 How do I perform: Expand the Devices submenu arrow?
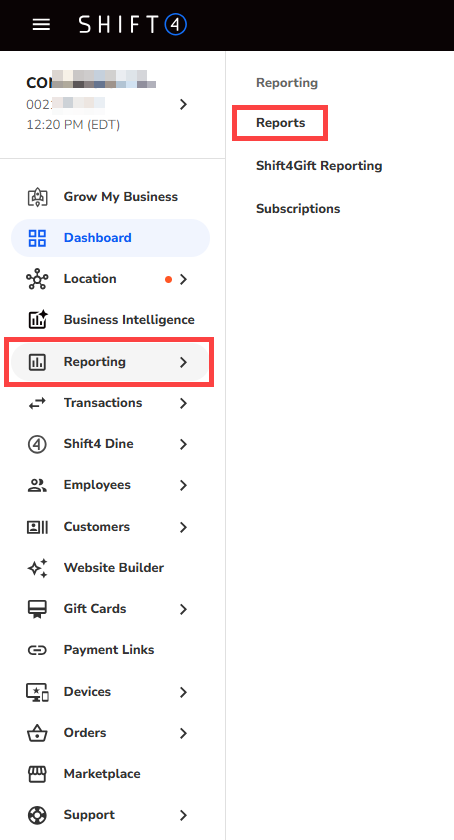[x=183, y=692]
